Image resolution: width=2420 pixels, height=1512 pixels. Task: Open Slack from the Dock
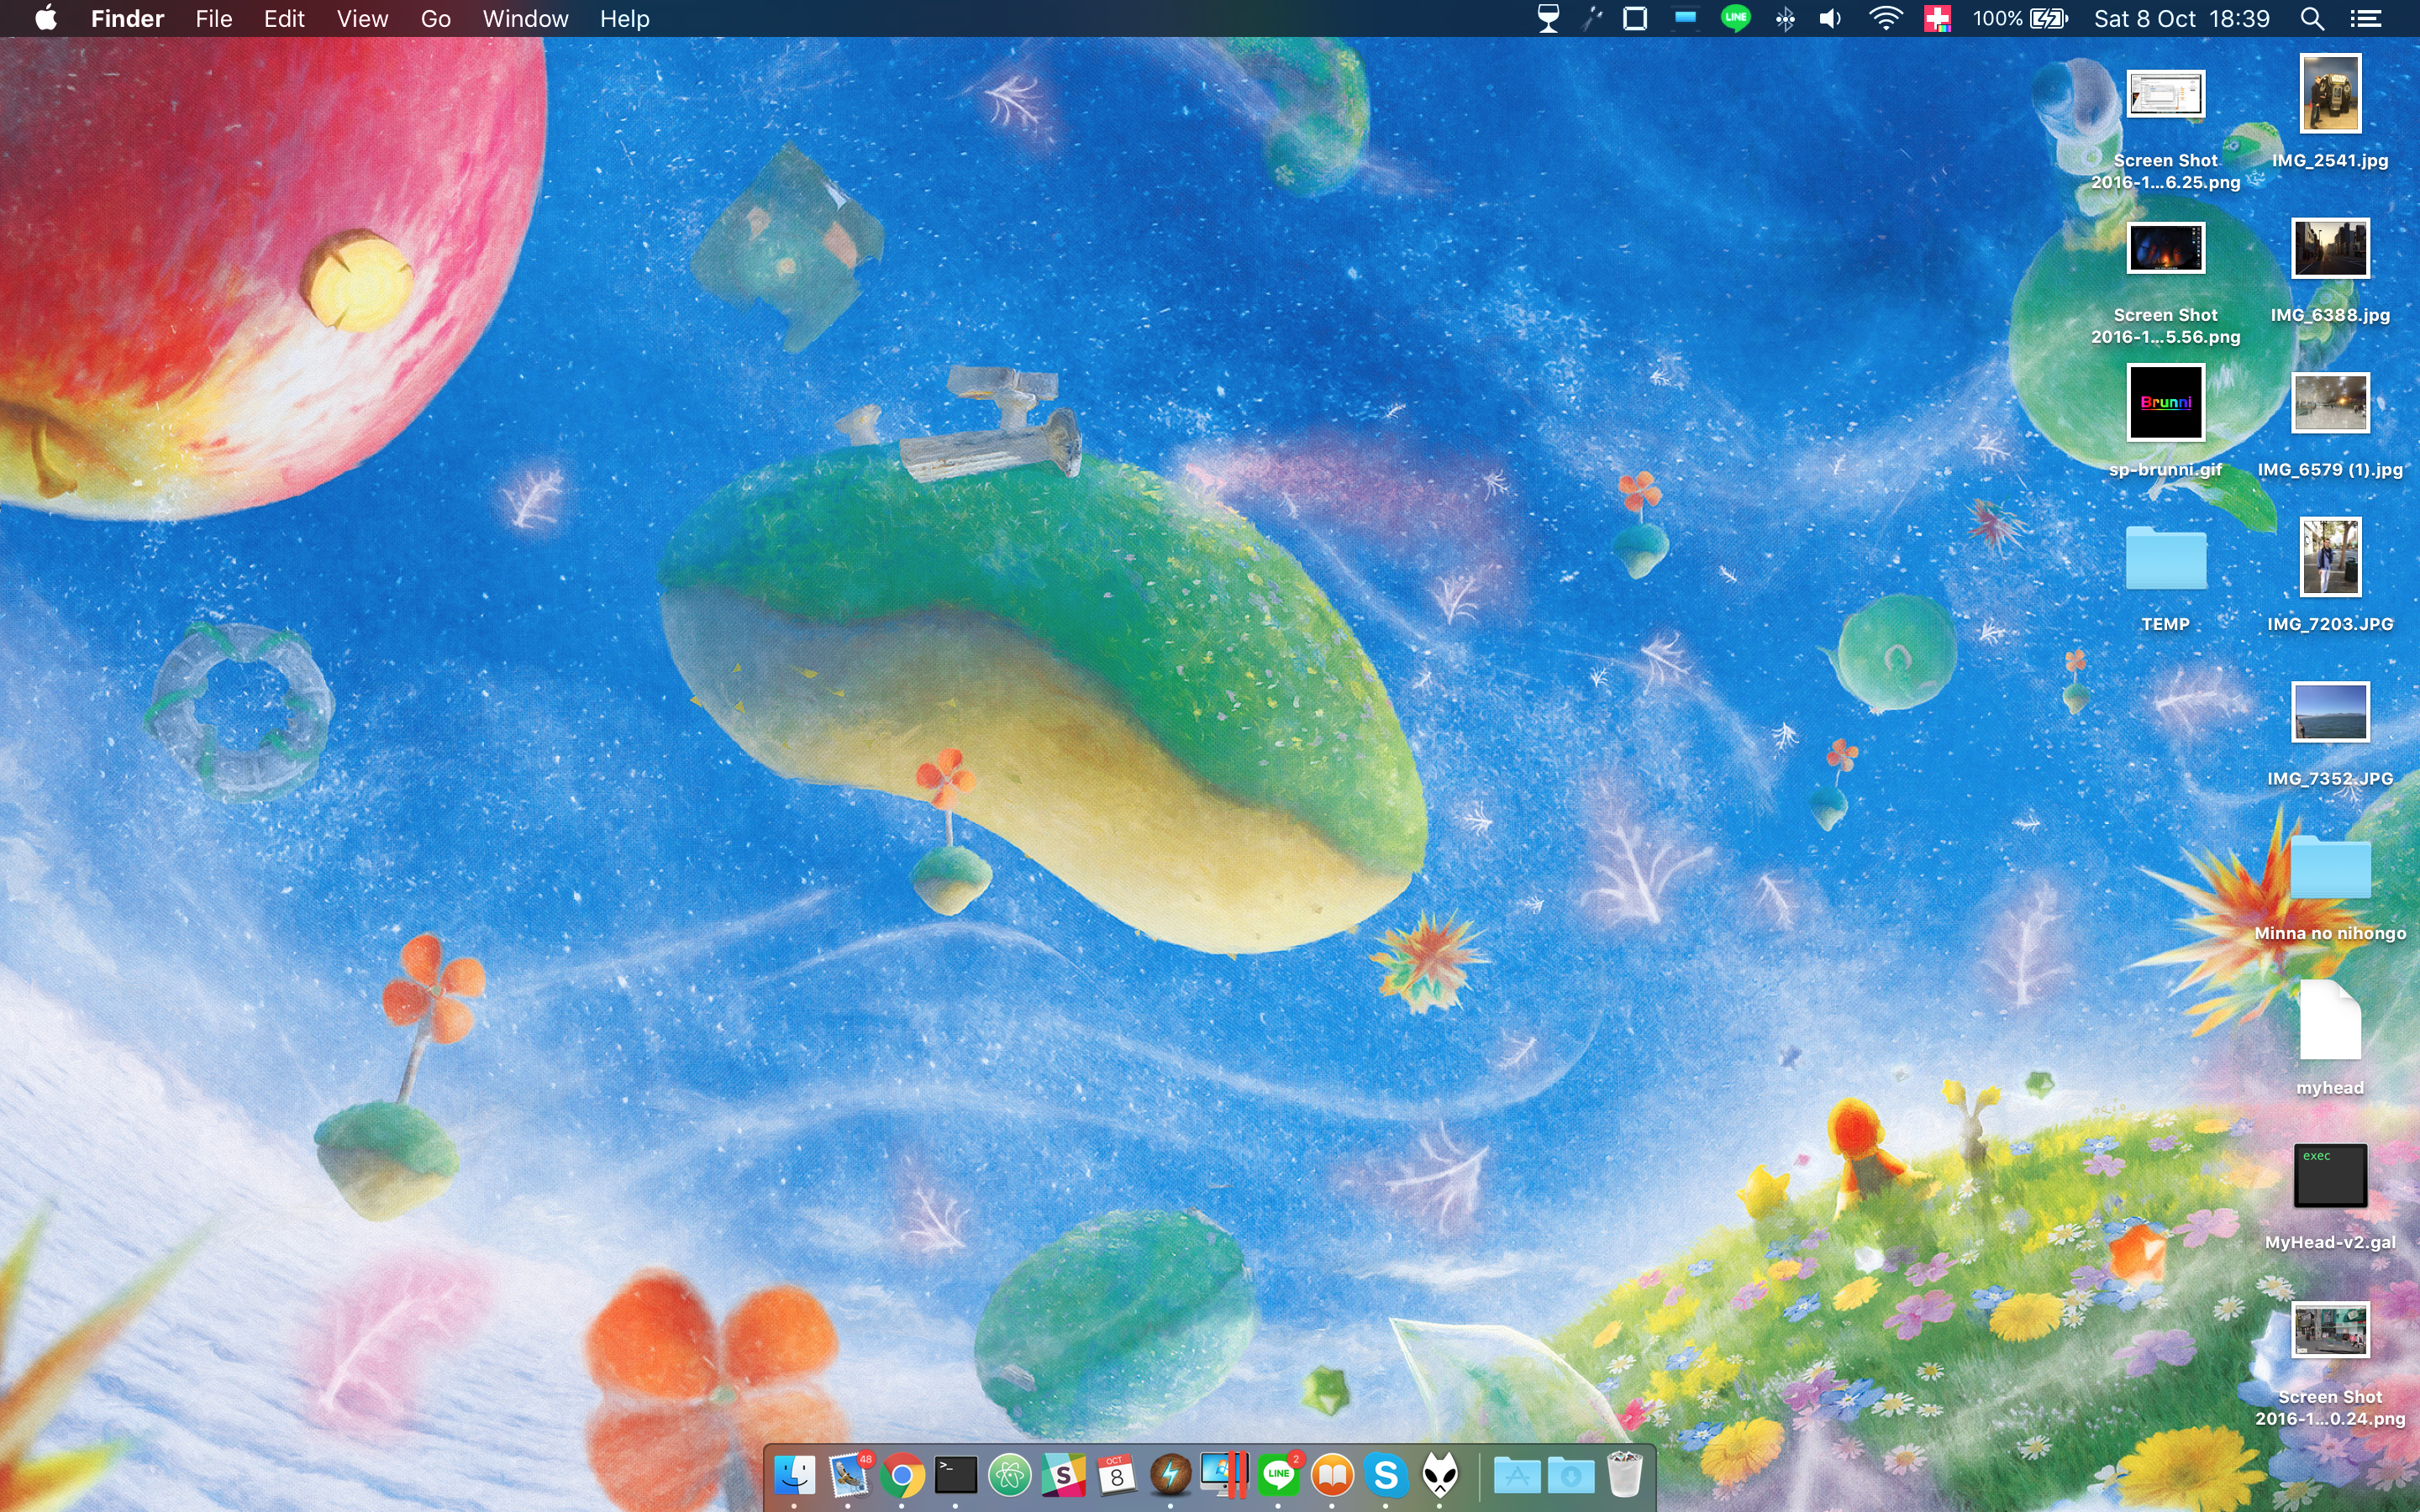1063,1475
